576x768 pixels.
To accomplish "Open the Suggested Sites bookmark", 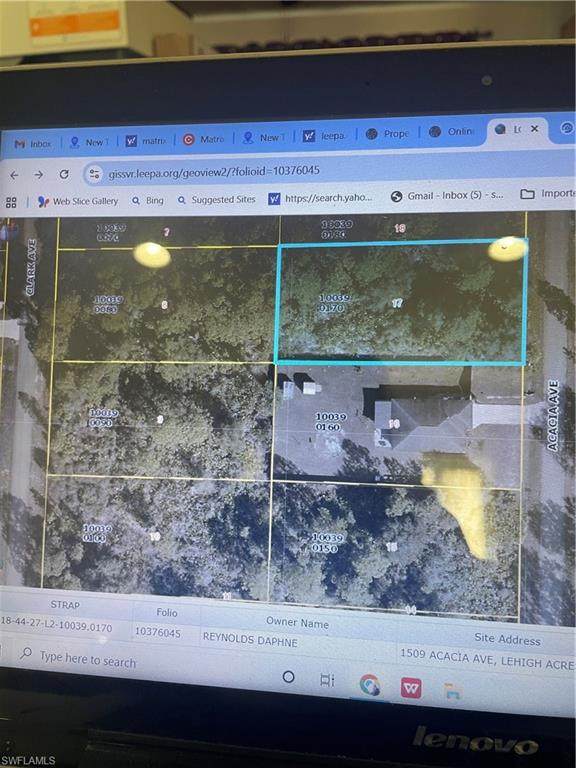I will coord(216,200).
